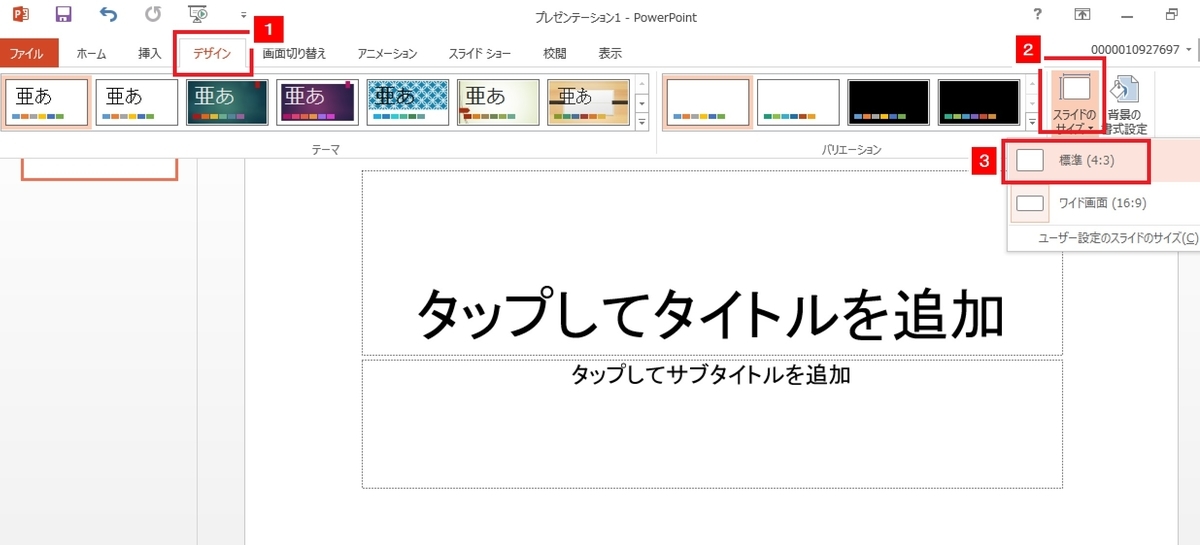
Task: Select first white variation thumbnail
Action: (707, 103)
